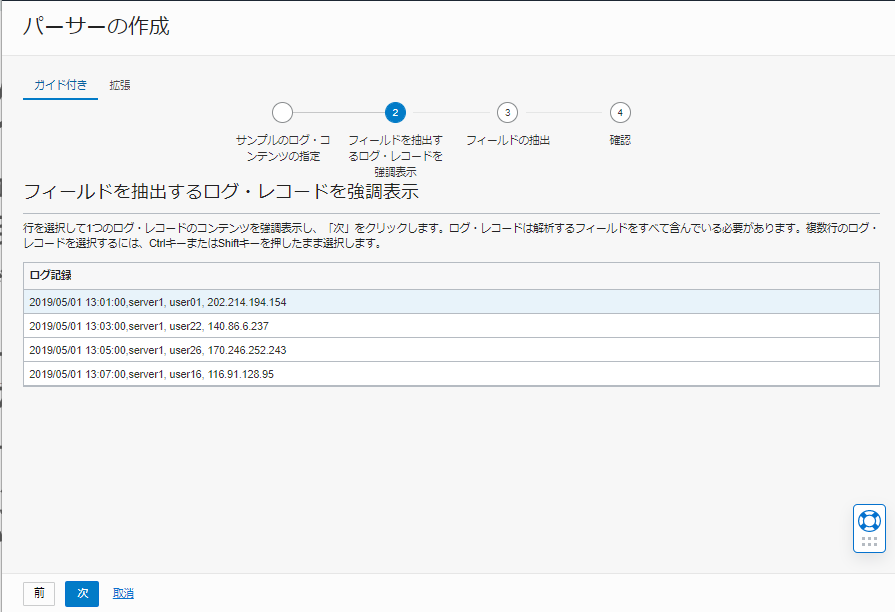Open the 拡張 tab
The width and height of the screenshot is (895, 612).
pos(120,86)
